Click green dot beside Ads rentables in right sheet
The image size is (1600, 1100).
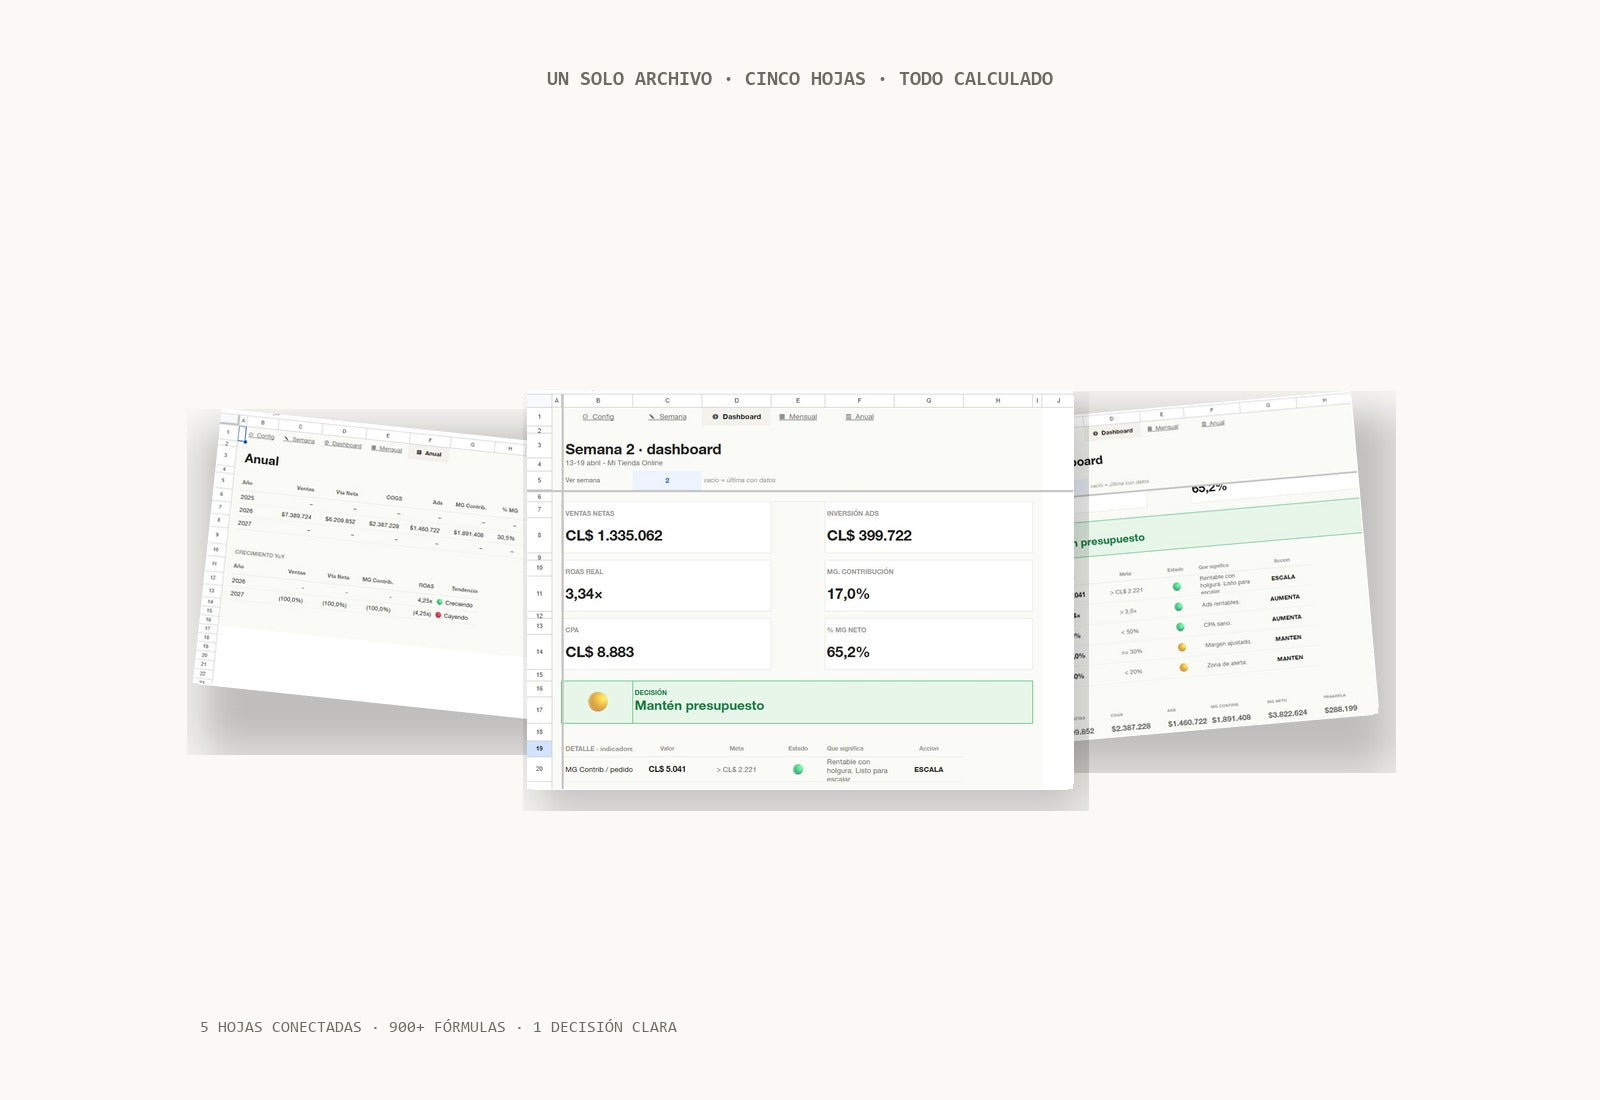pos(1178,607)
